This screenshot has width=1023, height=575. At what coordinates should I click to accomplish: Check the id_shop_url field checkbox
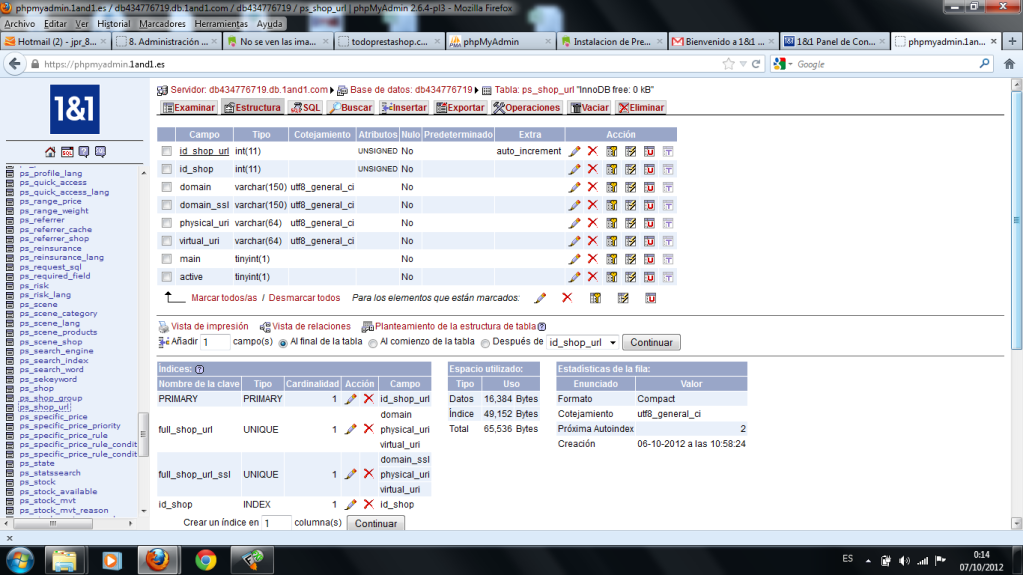point(167,151)
